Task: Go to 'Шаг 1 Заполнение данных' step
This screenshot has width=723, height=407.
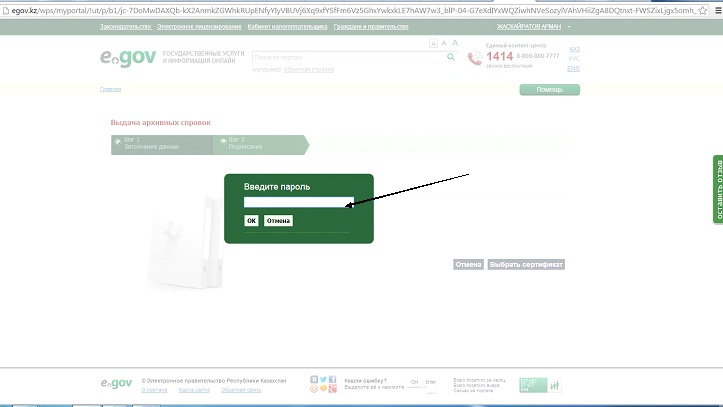Action: 160,144
